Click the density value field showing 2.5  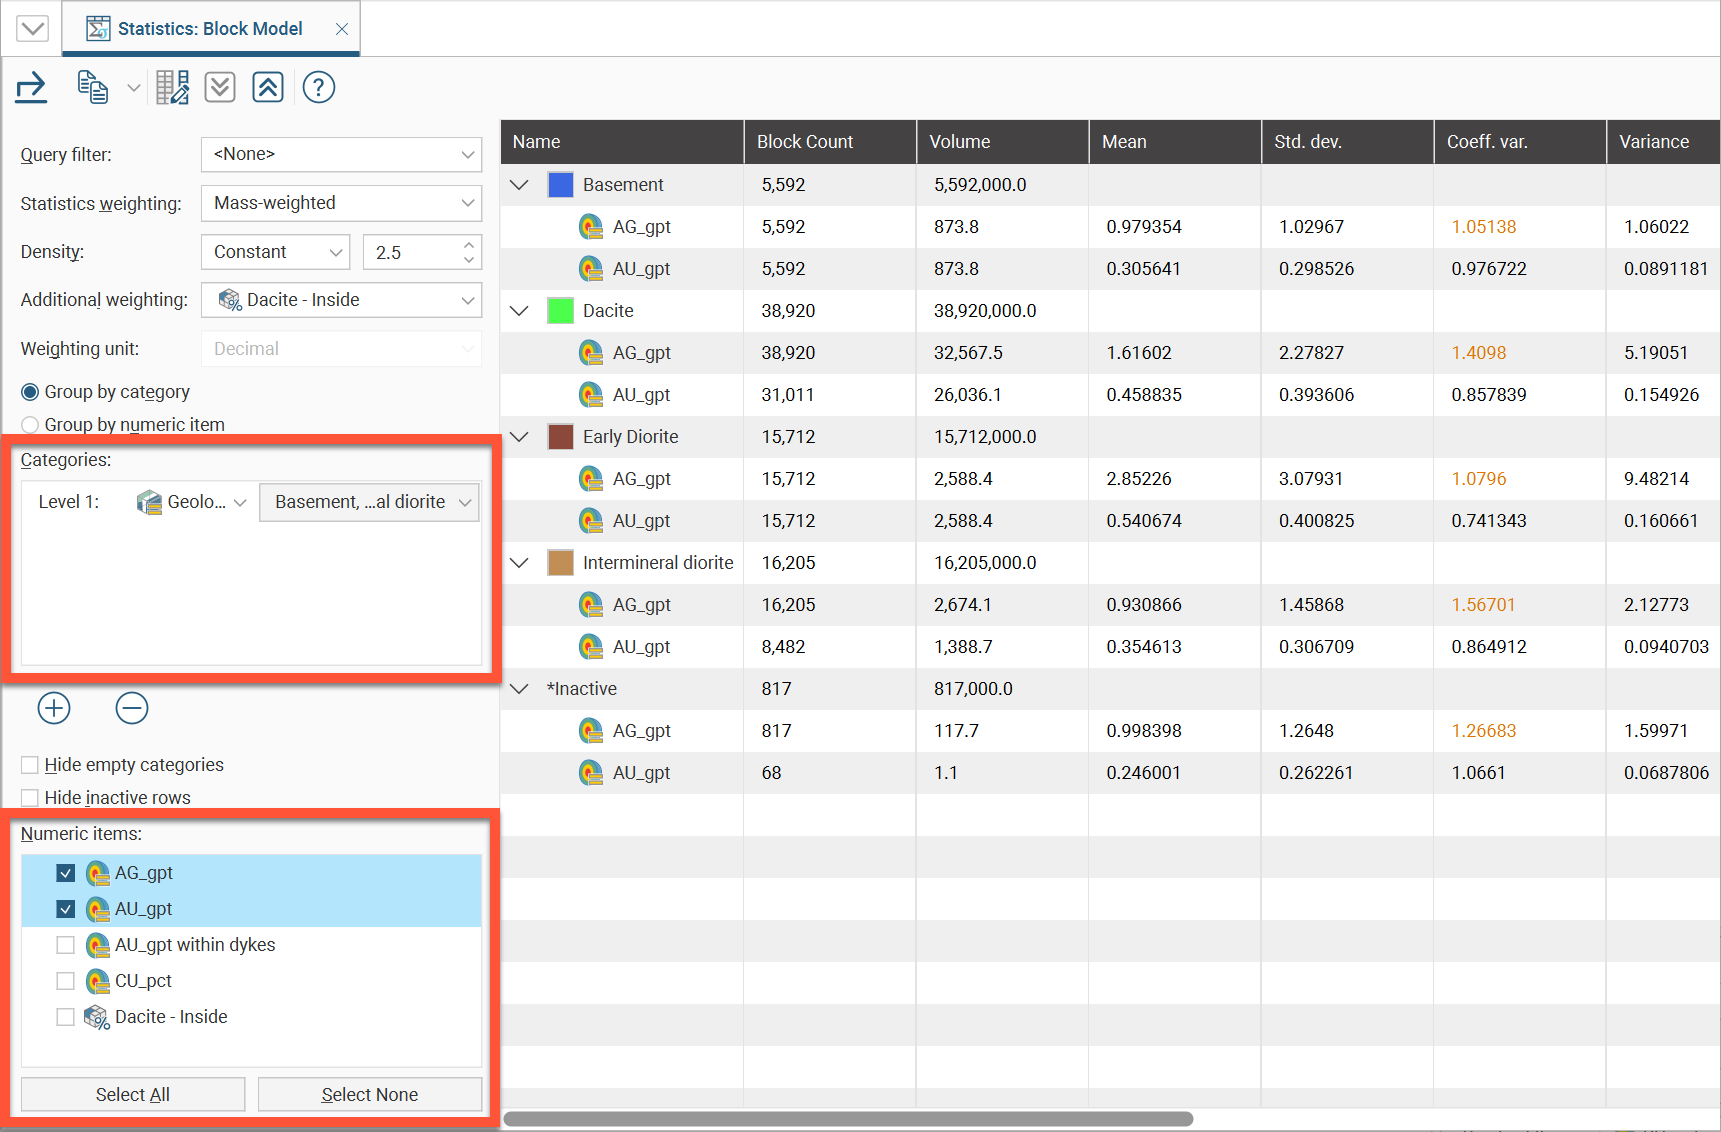tap(412, 252)
